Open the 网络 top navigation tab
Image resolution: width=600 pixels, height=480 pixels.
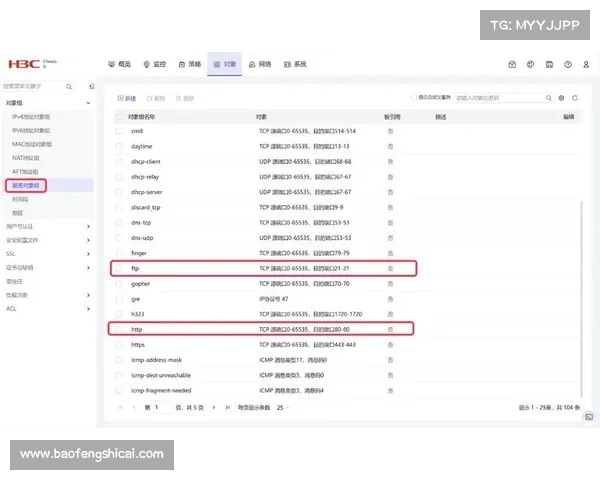click(260, 64)
